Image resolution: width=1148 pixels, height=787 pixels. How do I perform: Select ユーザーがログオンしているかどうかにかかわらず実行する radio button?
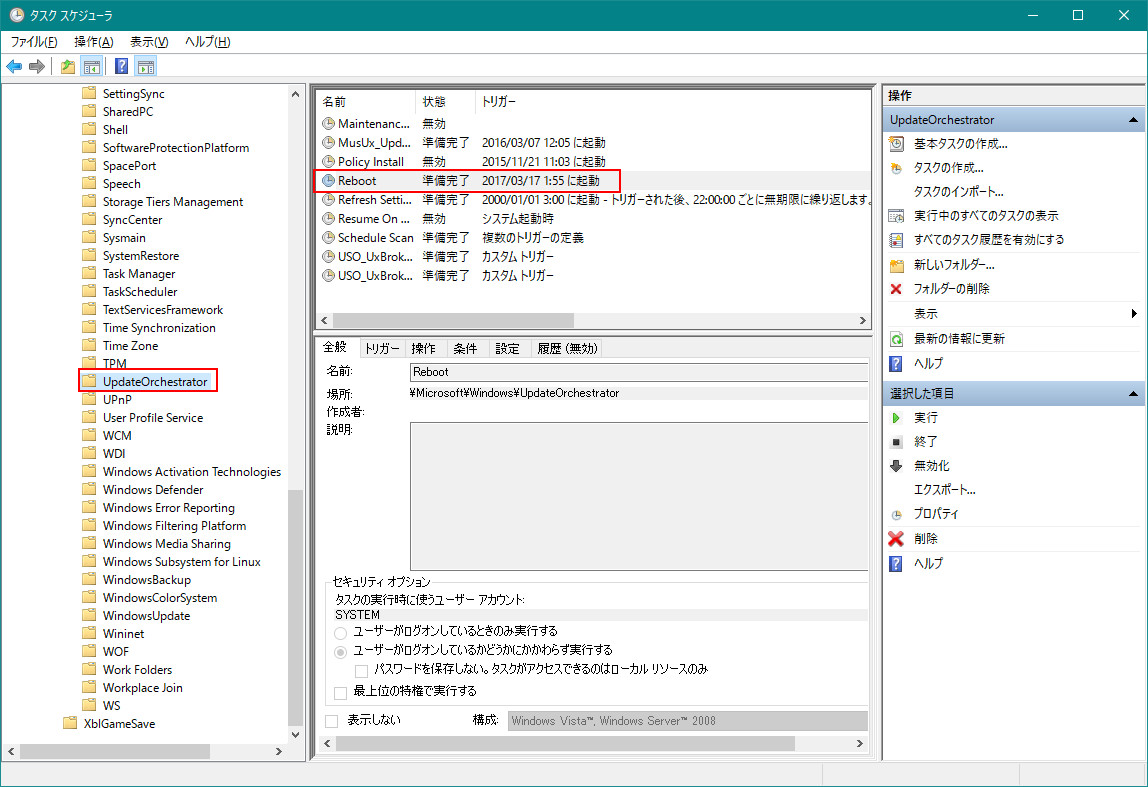pos(340,652)
